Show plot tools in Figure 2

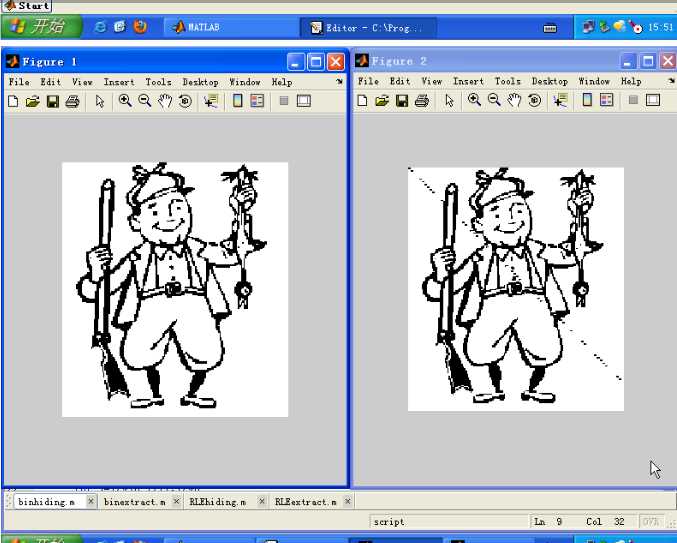[x=653, y=100]
